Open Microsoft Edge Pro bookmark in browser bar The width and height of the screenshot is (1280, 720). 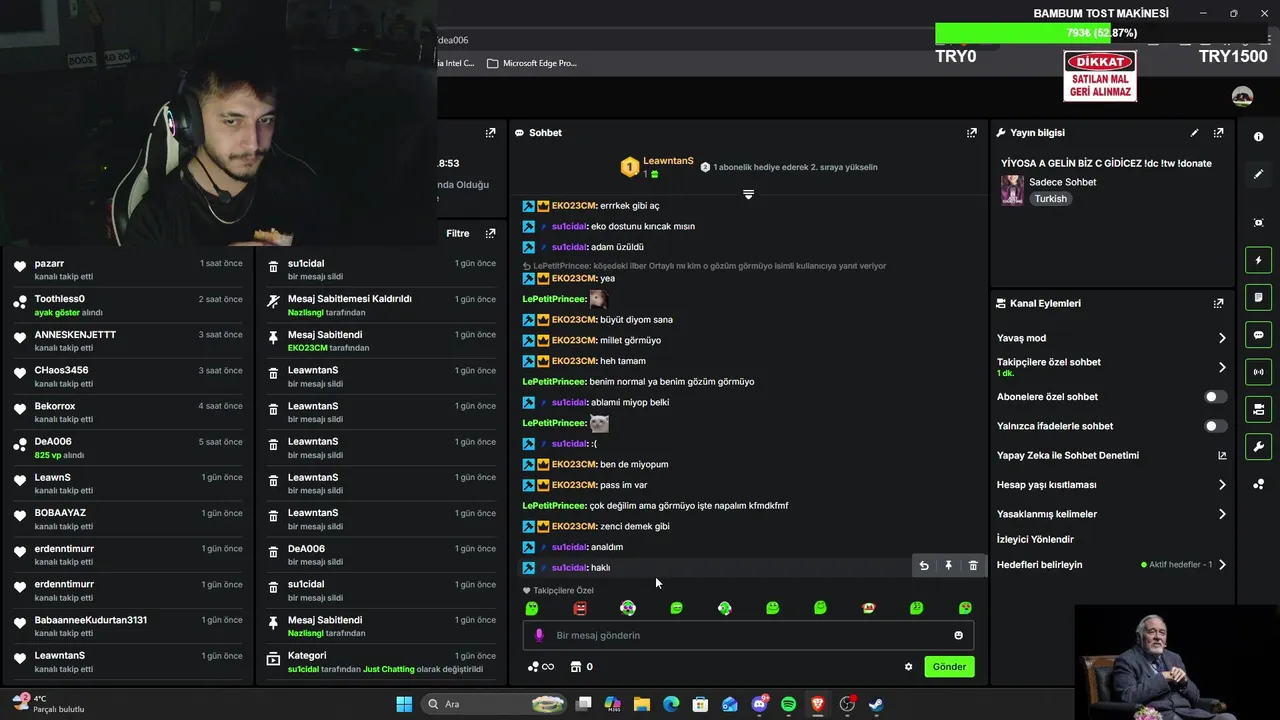[x=531, y=63]
